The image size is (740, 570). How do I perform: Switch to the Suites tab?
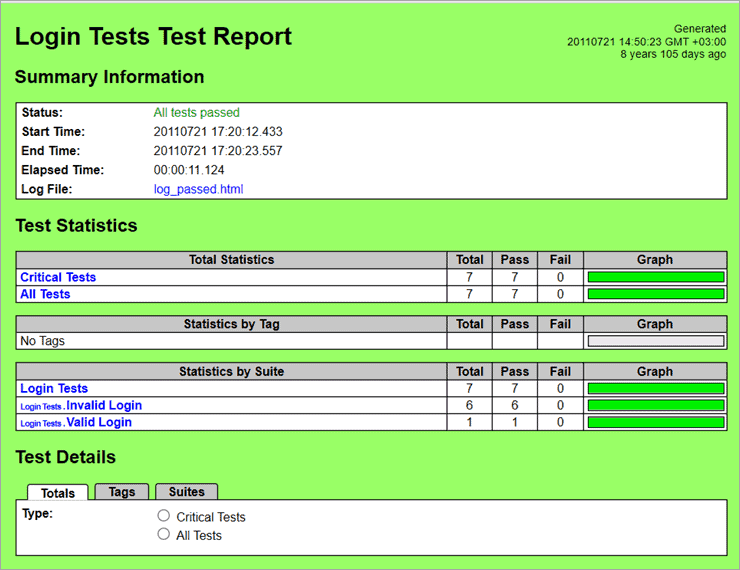[x=186, y=492]
